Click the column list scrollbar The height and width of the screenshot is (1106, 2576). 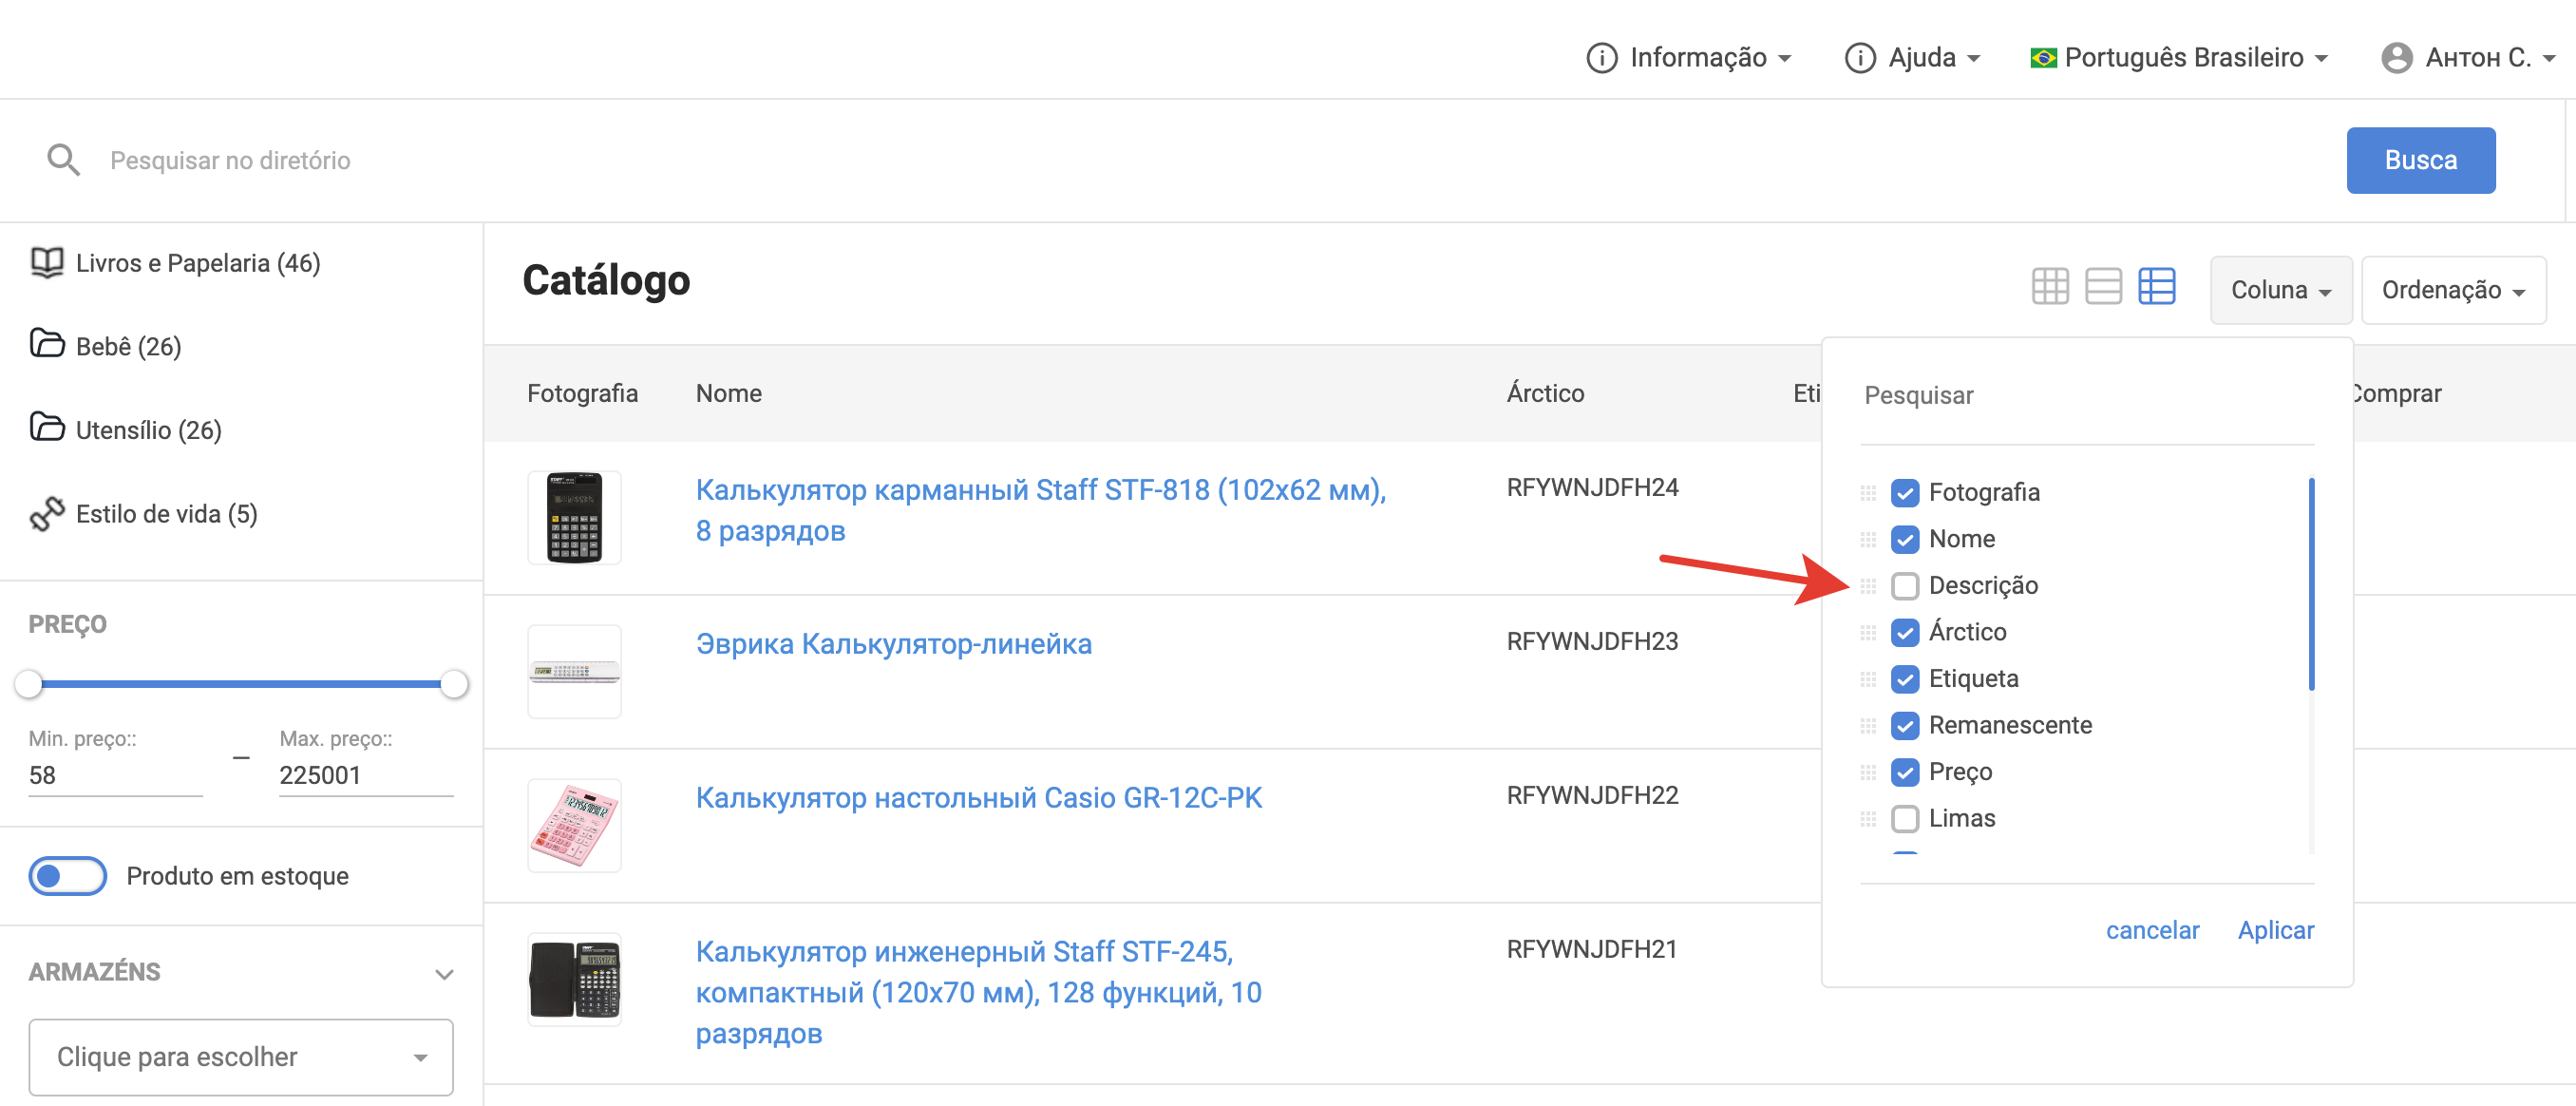[x=2311, y=584]
